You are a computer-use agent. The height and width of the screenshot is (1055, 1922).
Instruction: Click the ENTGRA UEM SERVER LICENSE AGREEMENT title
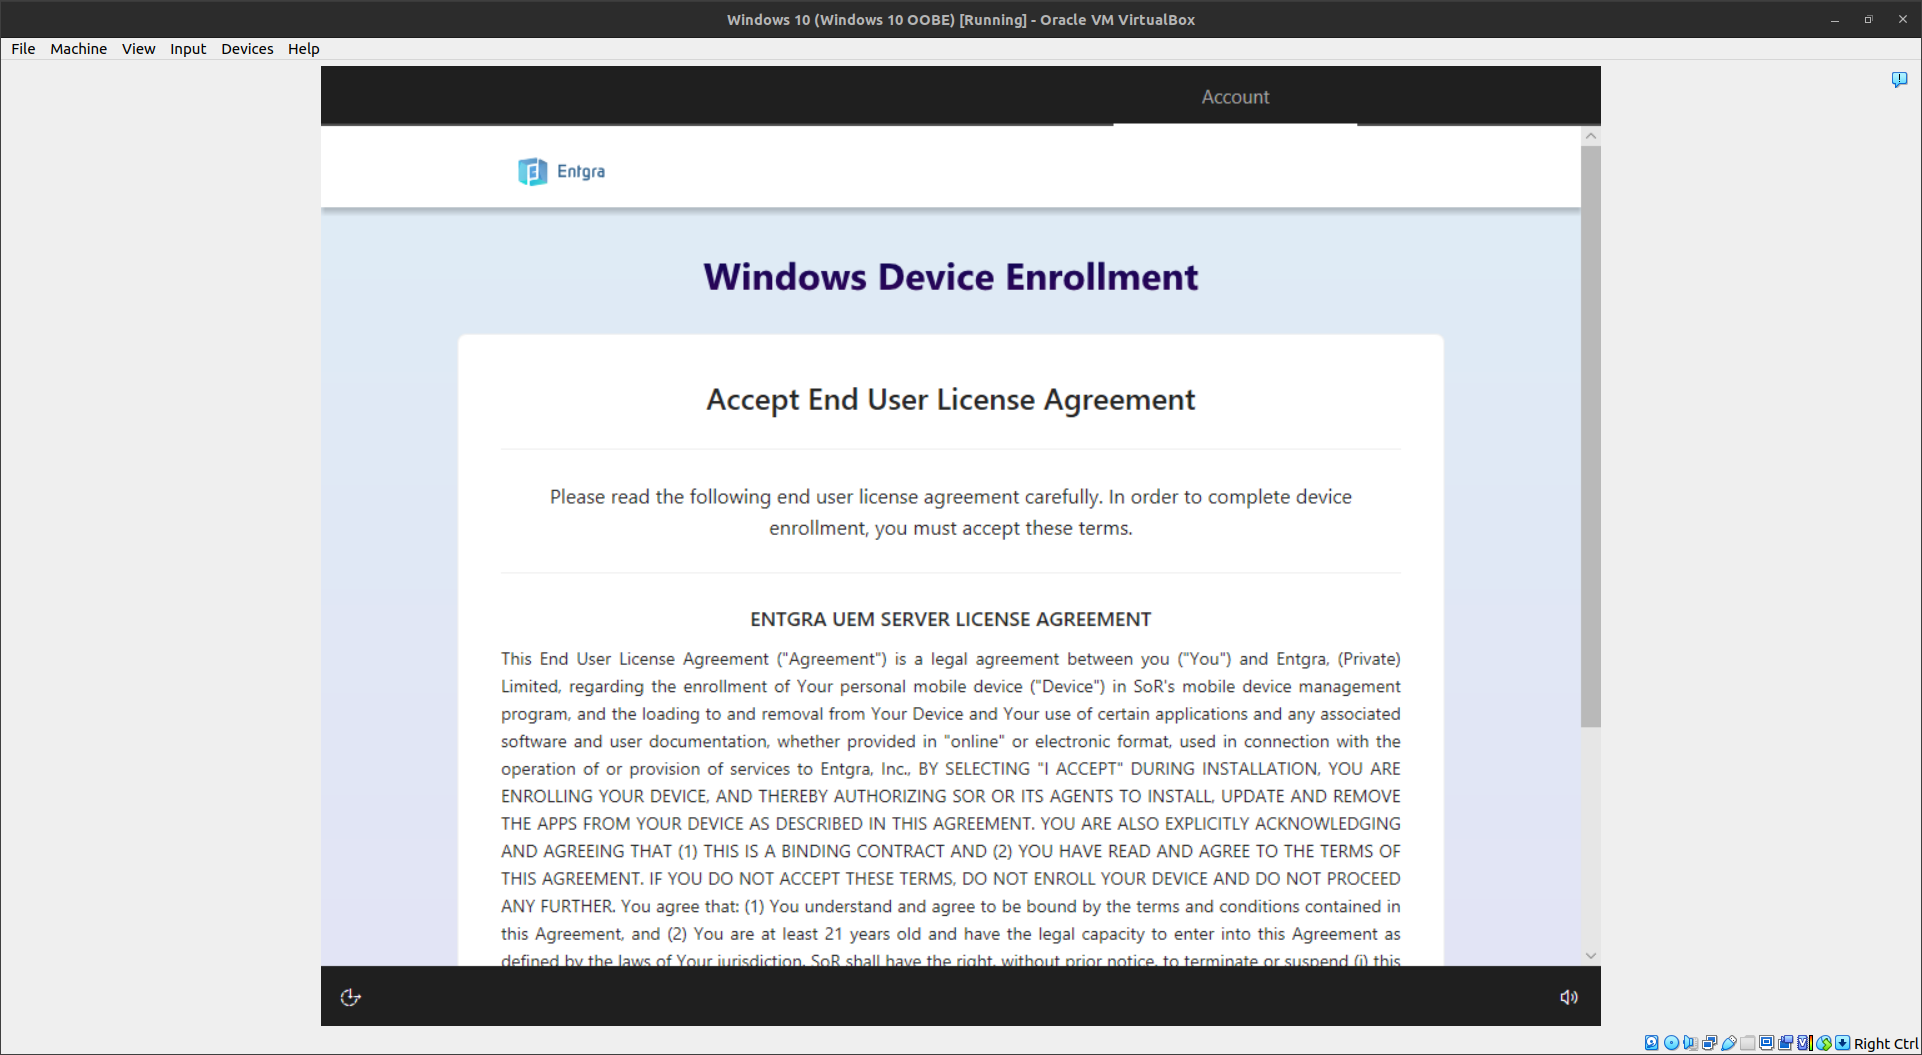[951, 619]
